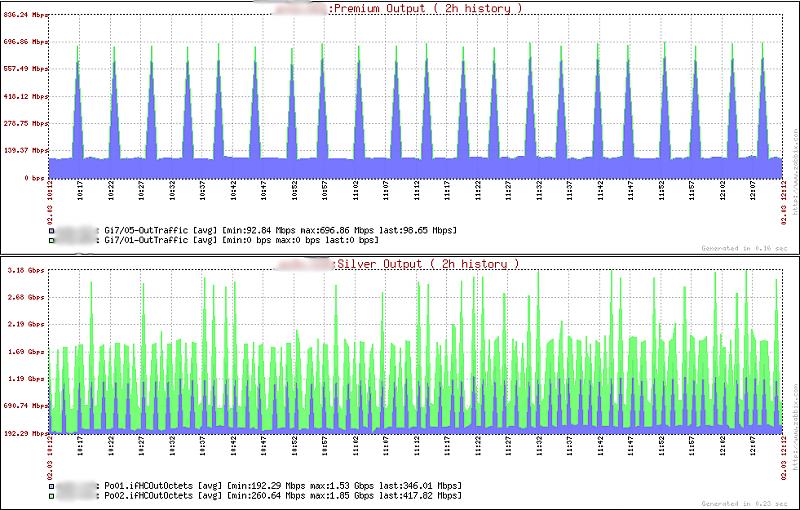This screenshot has width=800, height=510.
Task: Click the 0 bps label on Premium graph
Action: [35, 178]
